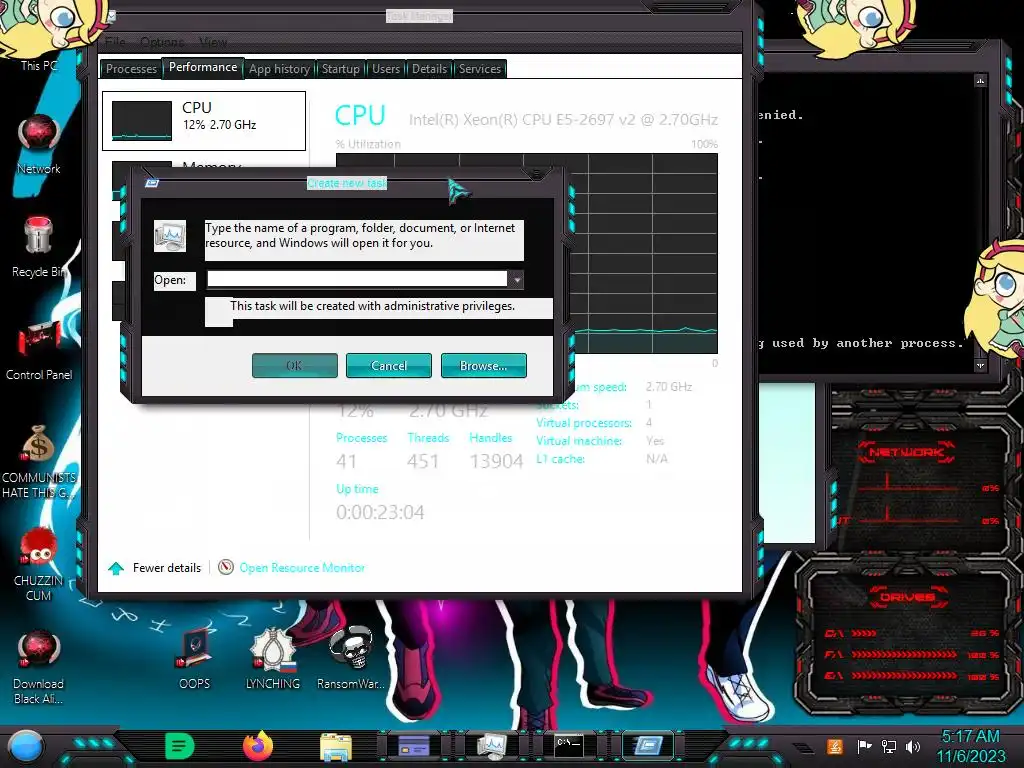Select the Performance tab
The height and width of the screenshot is (768, 1024).
(x=203, y=67)
